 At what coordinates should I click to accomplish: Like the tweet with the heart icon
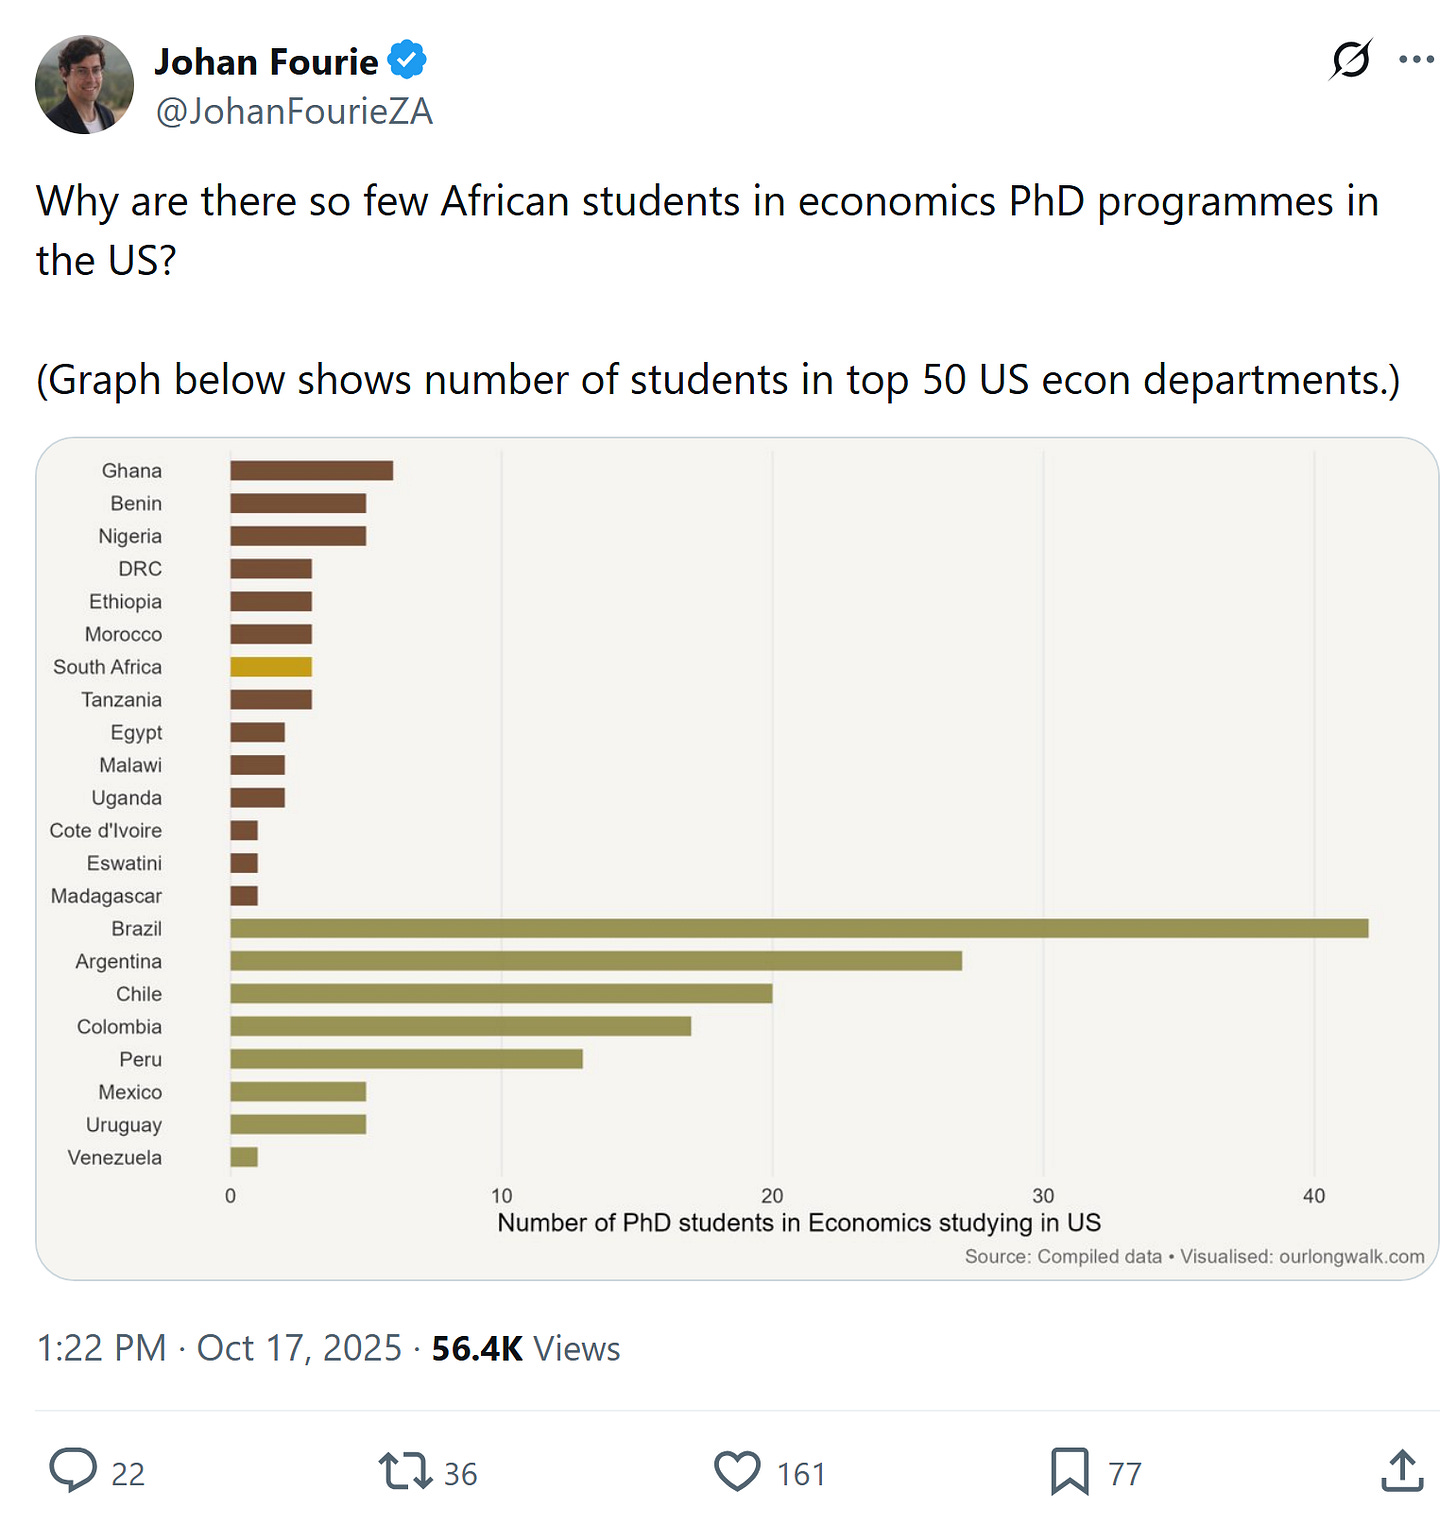point(738,1472)
